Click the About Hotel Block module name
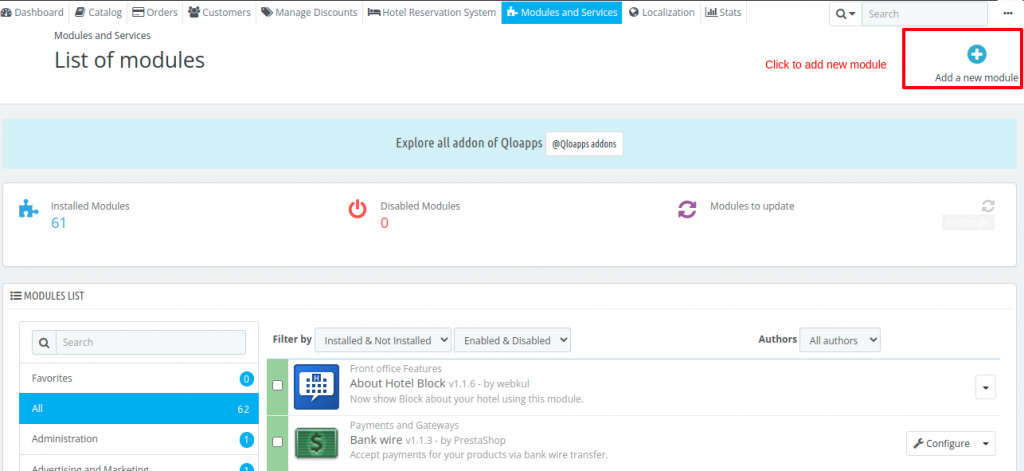Viewport: 1024px width, 471px height. pyautogui.click(x=398, y=383)
